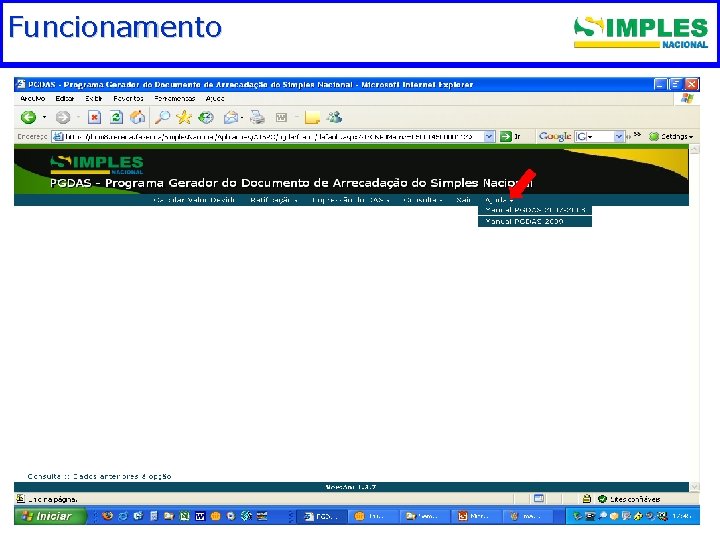Expand the Mail button dropdown arrow

tap(242, 118)
